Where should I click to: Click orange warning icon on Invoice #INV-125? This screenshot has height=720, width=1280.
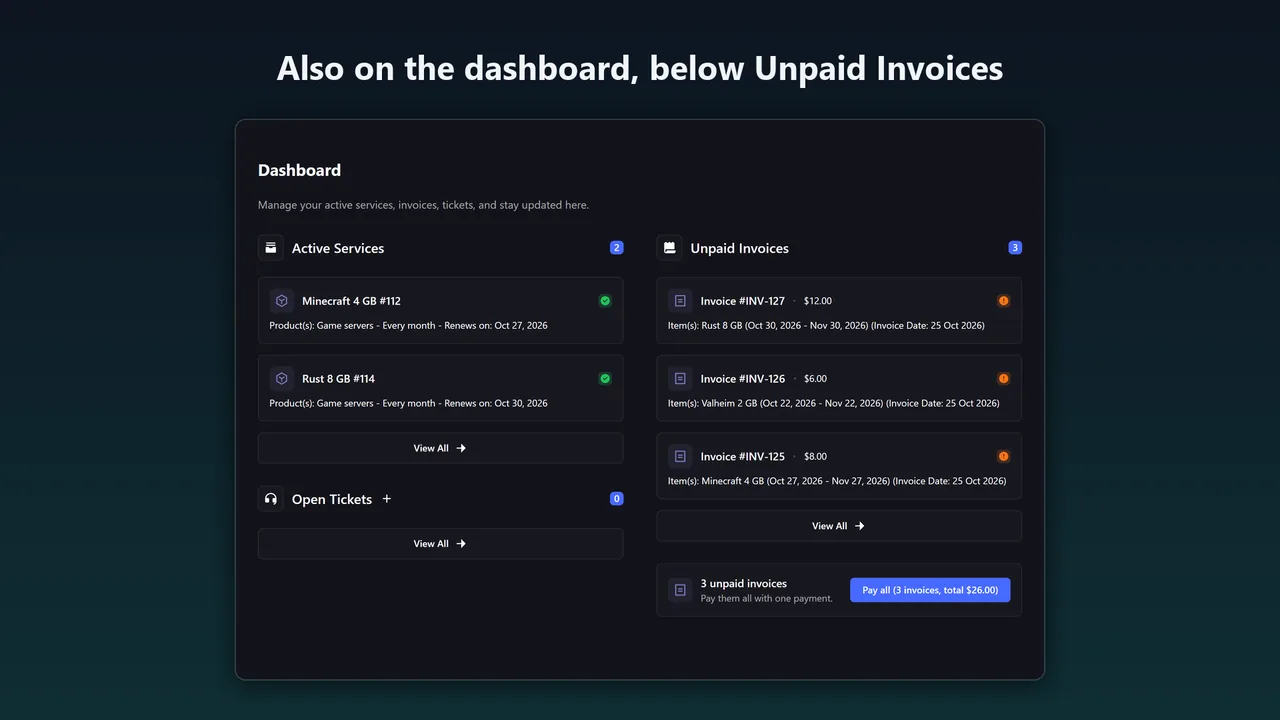tap(1004, 457)
